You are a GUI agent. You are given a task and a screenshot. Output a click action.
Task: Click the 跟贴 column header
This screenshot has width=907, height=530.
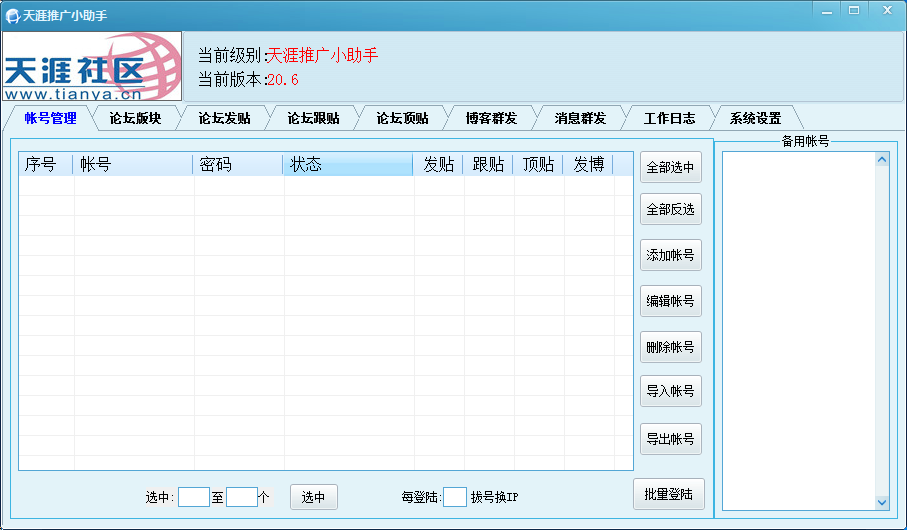(x=488, y=164)
